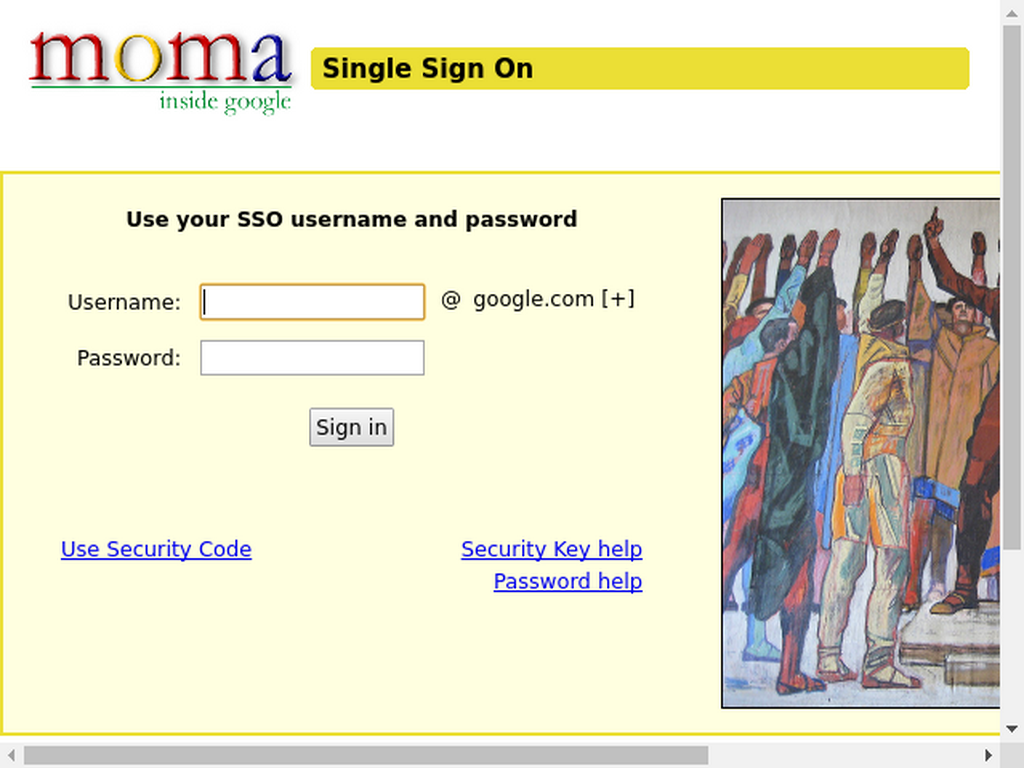Click the vertical scrollbar up arrow
The height and width of the screenshot is (768, 1024).
(1012, 12)
